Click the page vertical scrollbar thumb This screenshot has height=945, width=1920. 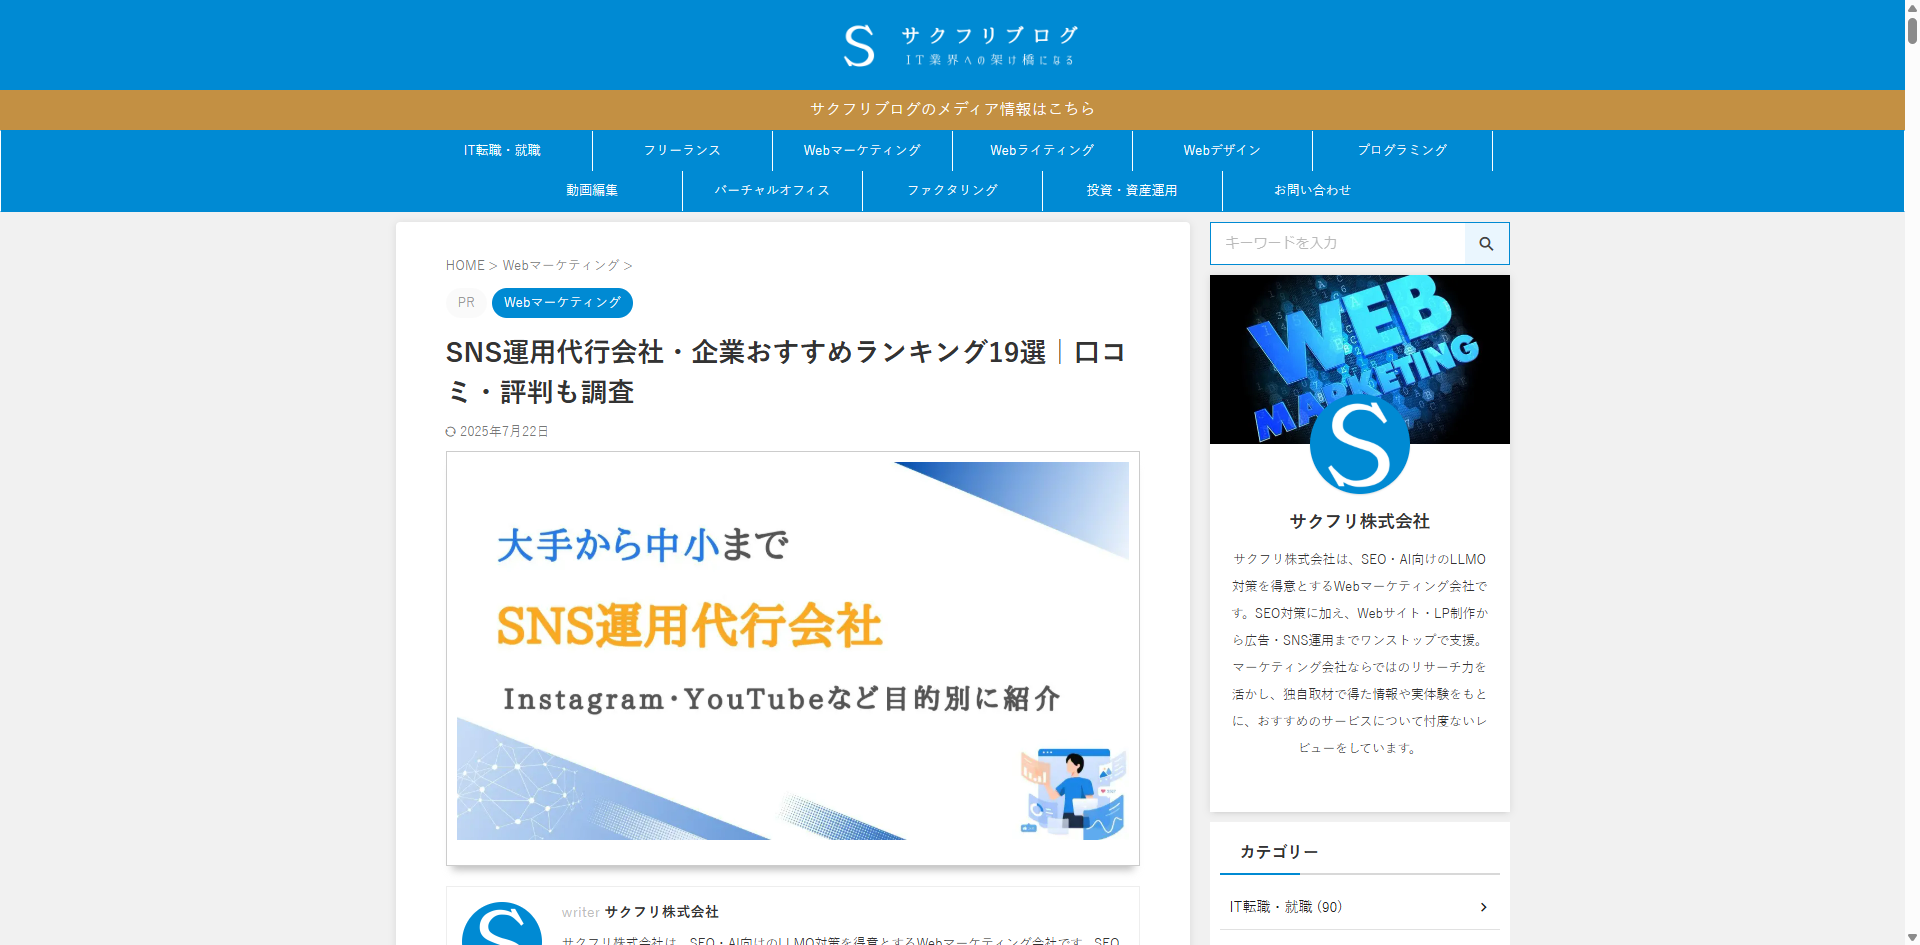[1912, 23]
